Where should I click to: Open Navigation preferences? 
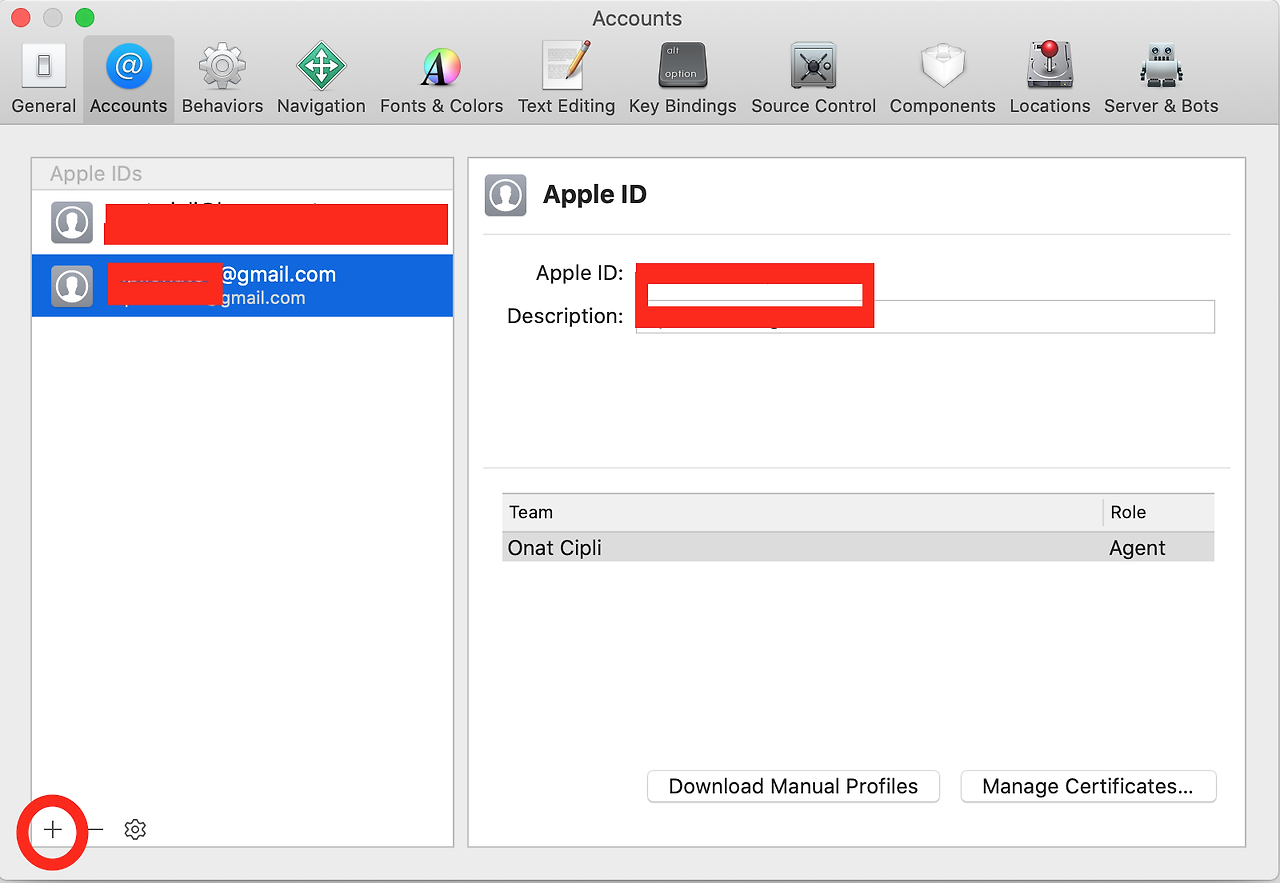coord(321,80)
